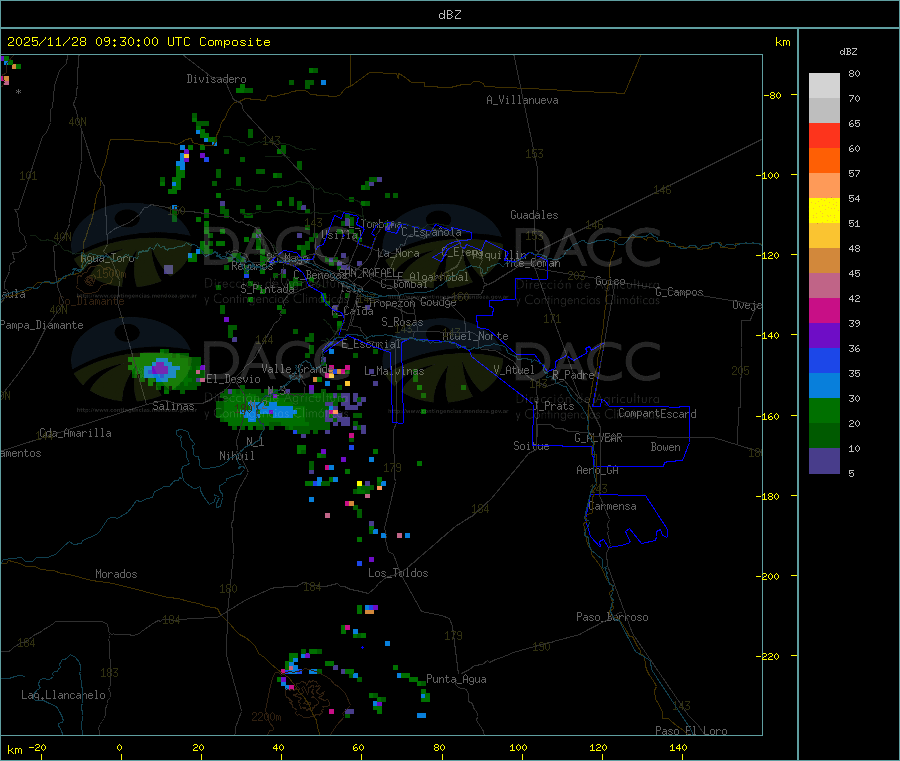Click the 'L_Malvinas' label
The image size is (900, 761).
pos(394,371)
